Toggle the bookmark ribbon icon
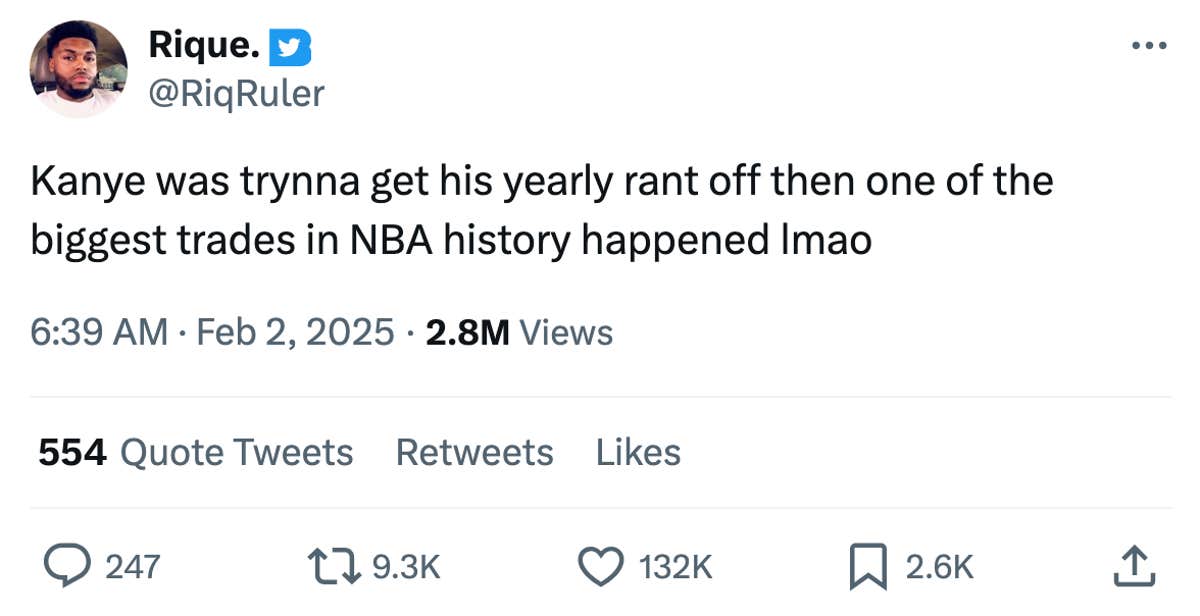1200x616 pixels. pos(869,565)
